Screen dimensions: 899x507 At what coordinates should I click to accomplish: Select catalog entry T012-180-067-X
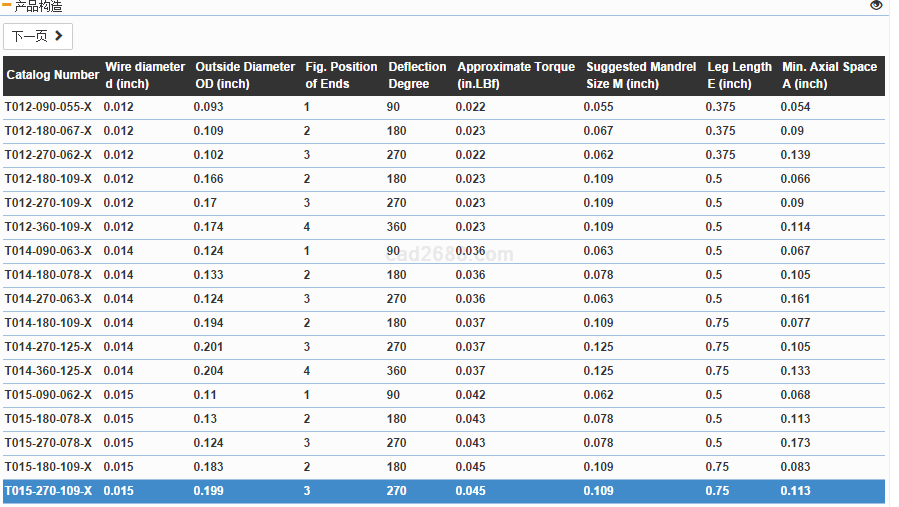point(48,131)
